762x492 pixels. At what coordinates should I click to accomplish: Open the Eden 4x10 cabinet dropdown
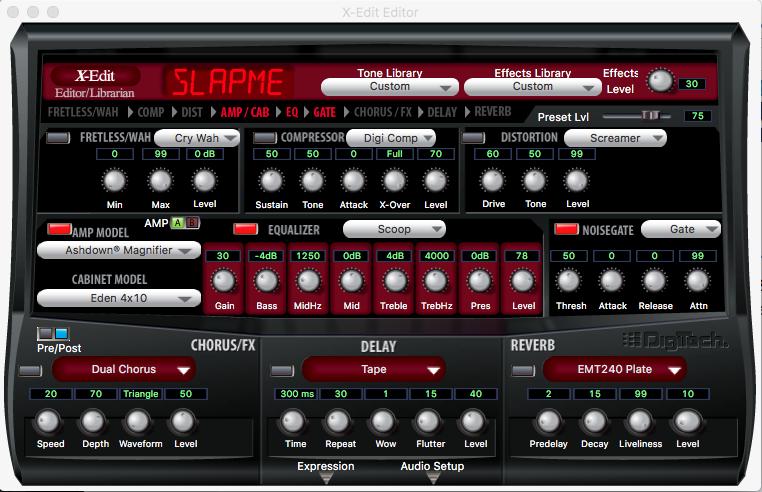[119, 298]
